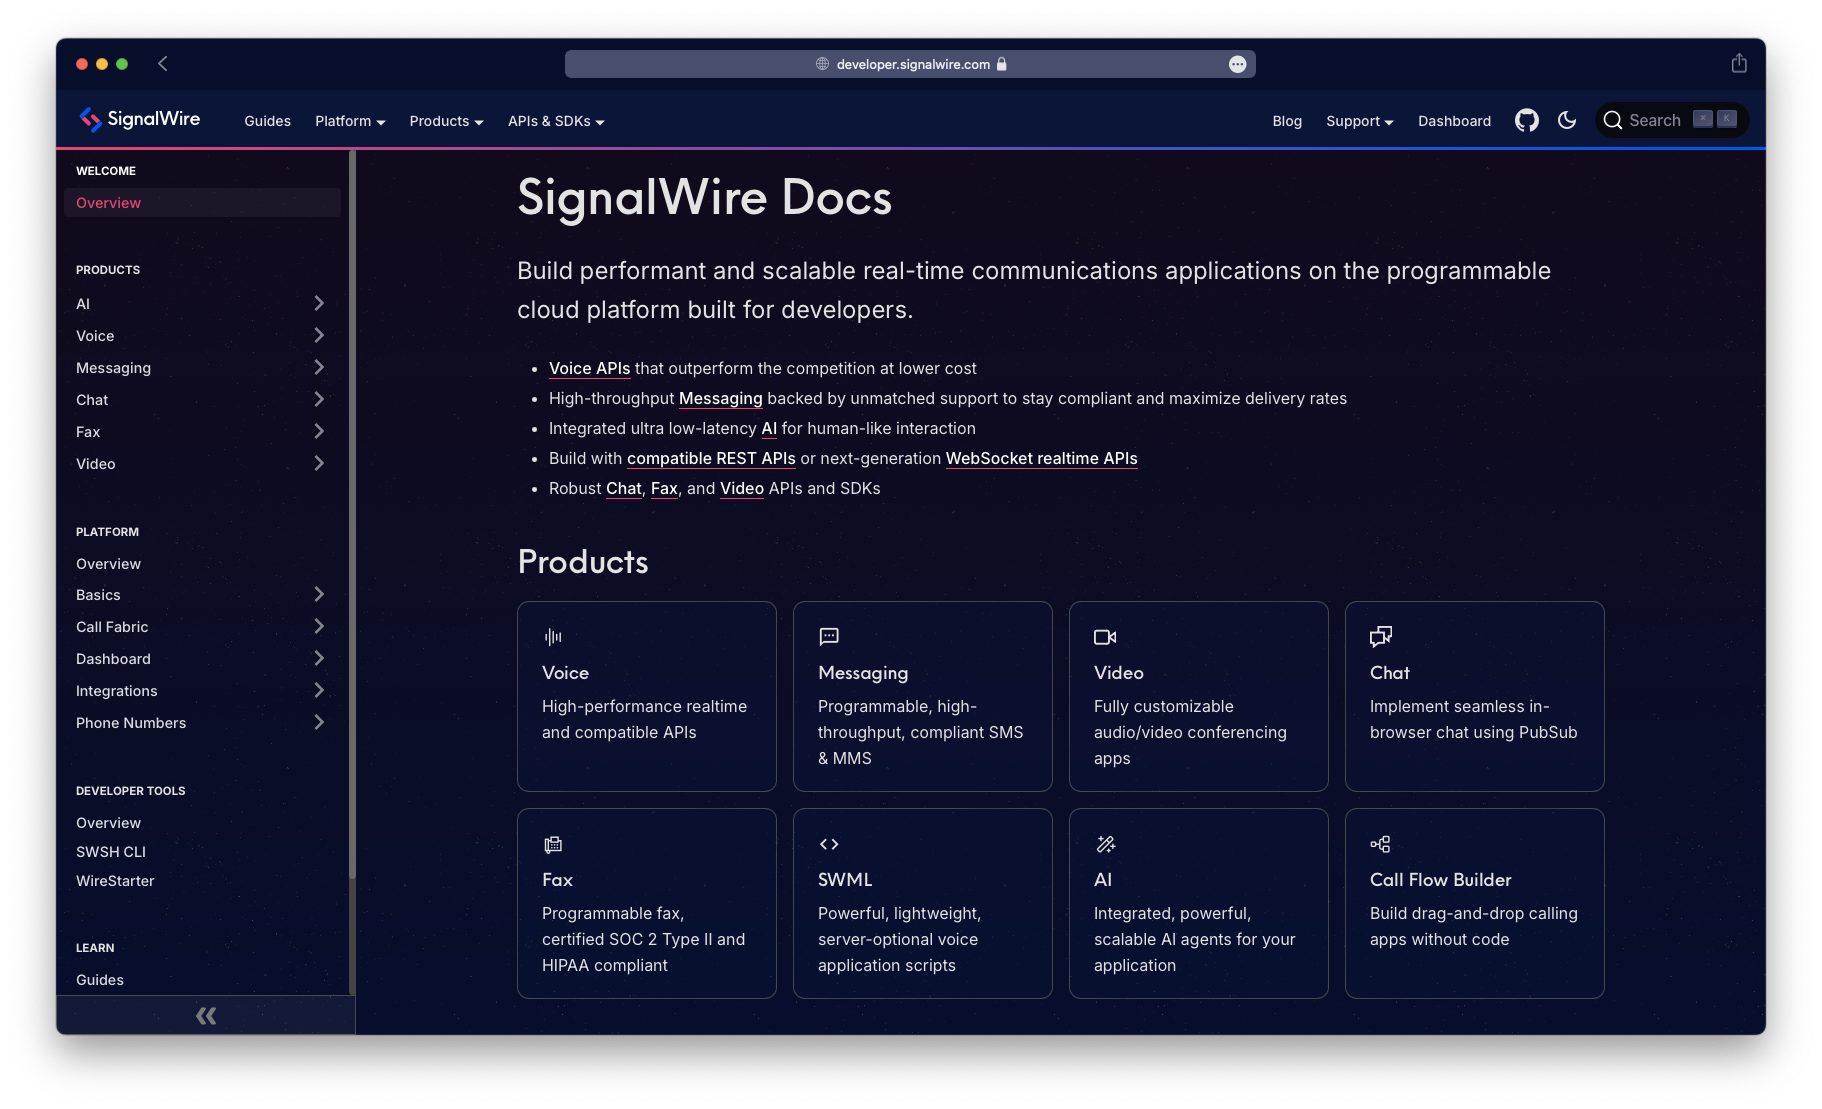Expand the Integrations chevron in sidebar
Screen dimensions: 1822x1109
pyautogui.click(x=319, y=690)
